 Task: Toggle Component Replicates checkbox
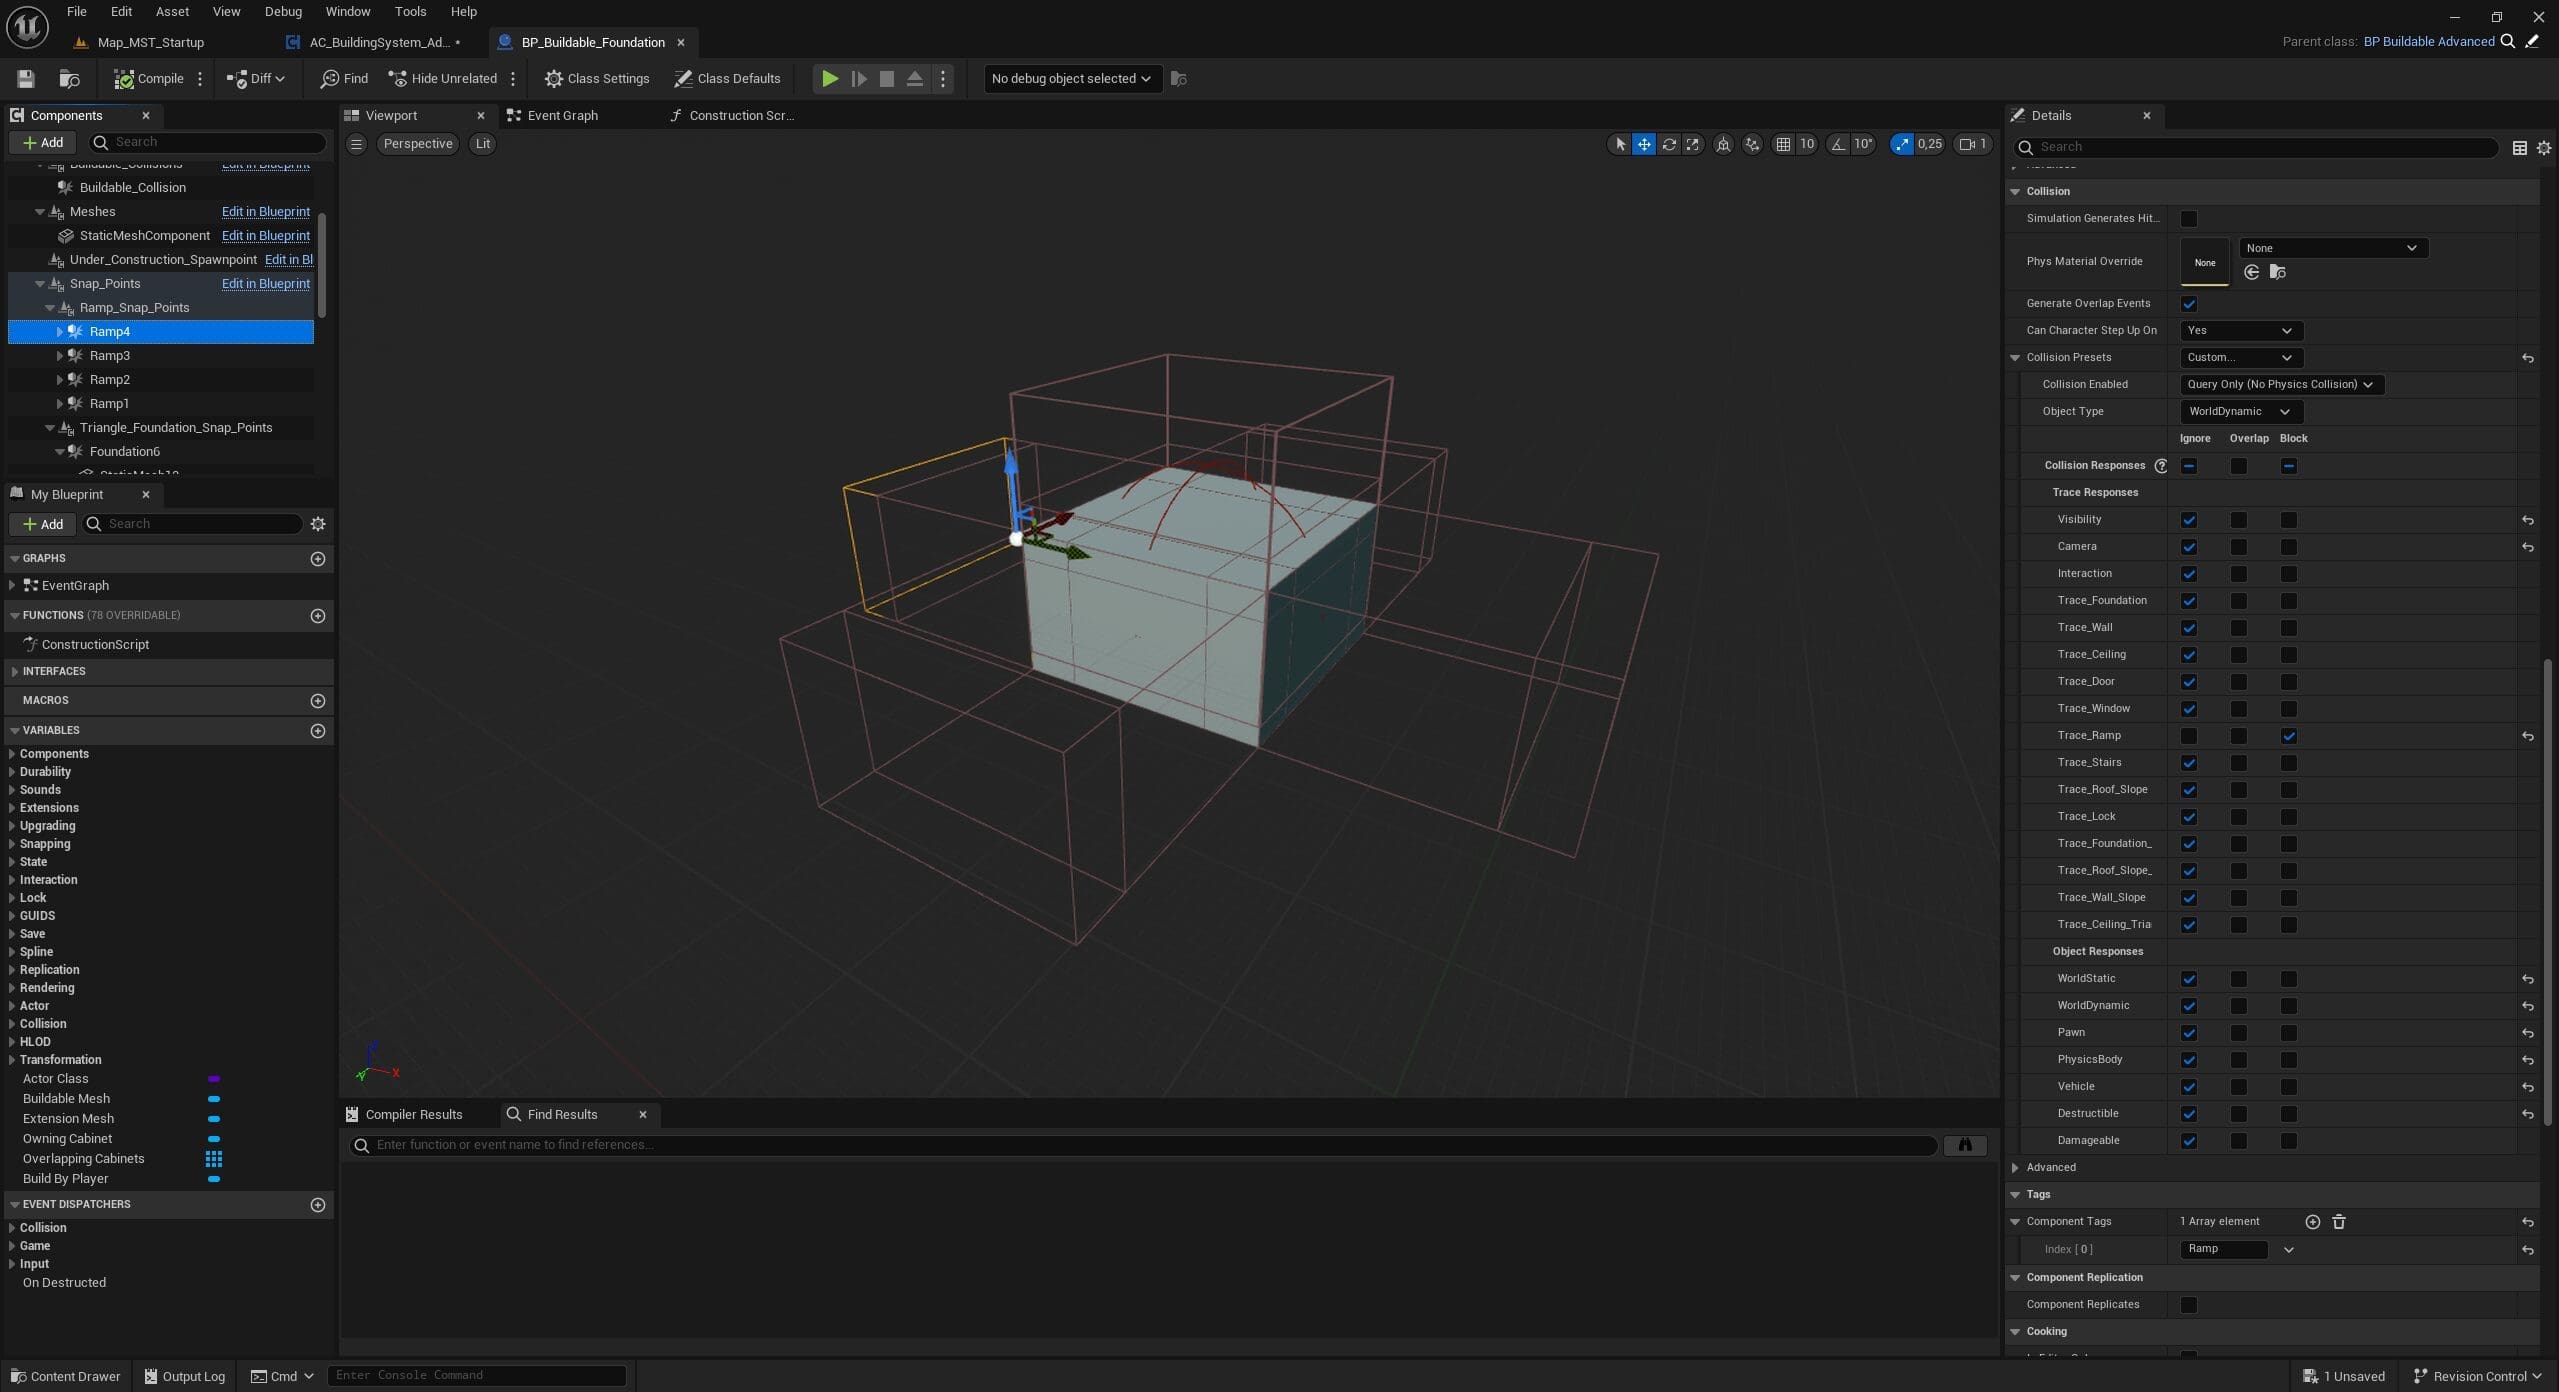2189,1305
